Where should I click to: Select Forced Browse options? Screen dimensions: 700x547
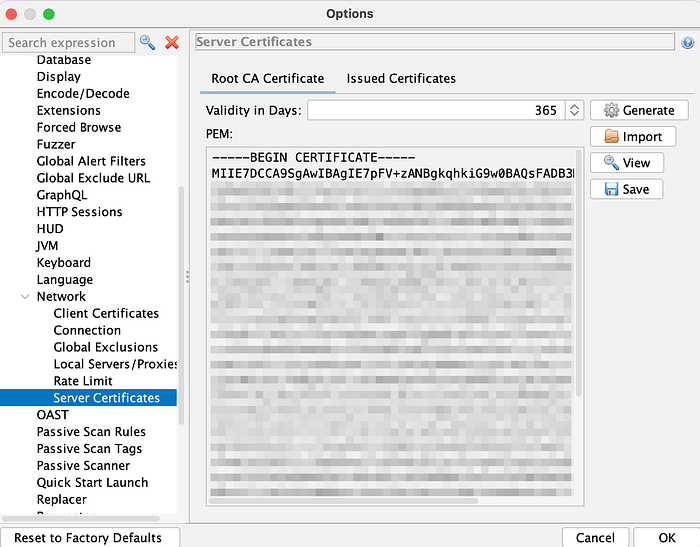79,128
